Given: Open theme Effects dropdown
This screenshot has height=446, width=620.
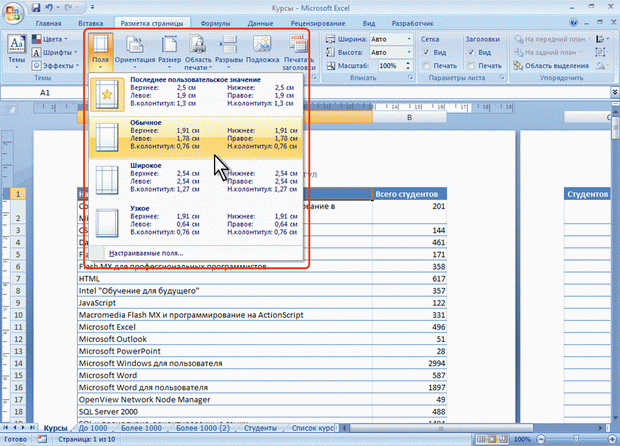Looking at the screenshot, I should (x=56, y=65).
